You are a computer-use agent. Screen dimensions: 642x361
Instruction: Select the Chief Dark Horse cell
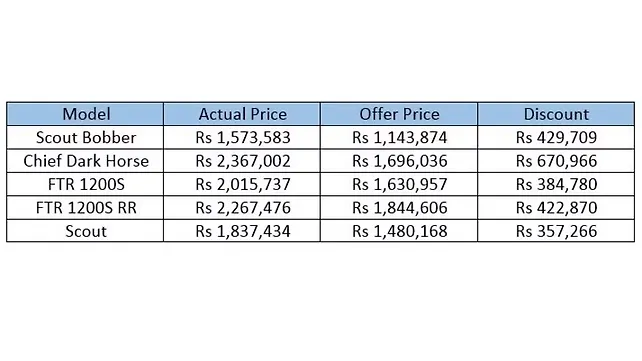coord(85,161)
